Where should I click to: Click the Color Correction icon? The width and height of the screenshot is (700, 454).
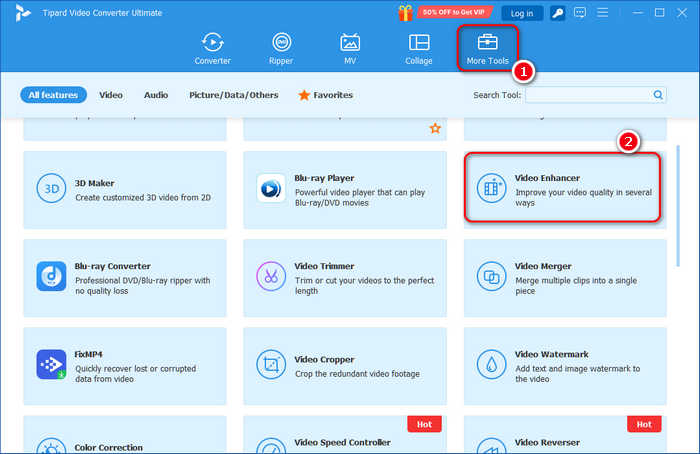tap(51, 446)
